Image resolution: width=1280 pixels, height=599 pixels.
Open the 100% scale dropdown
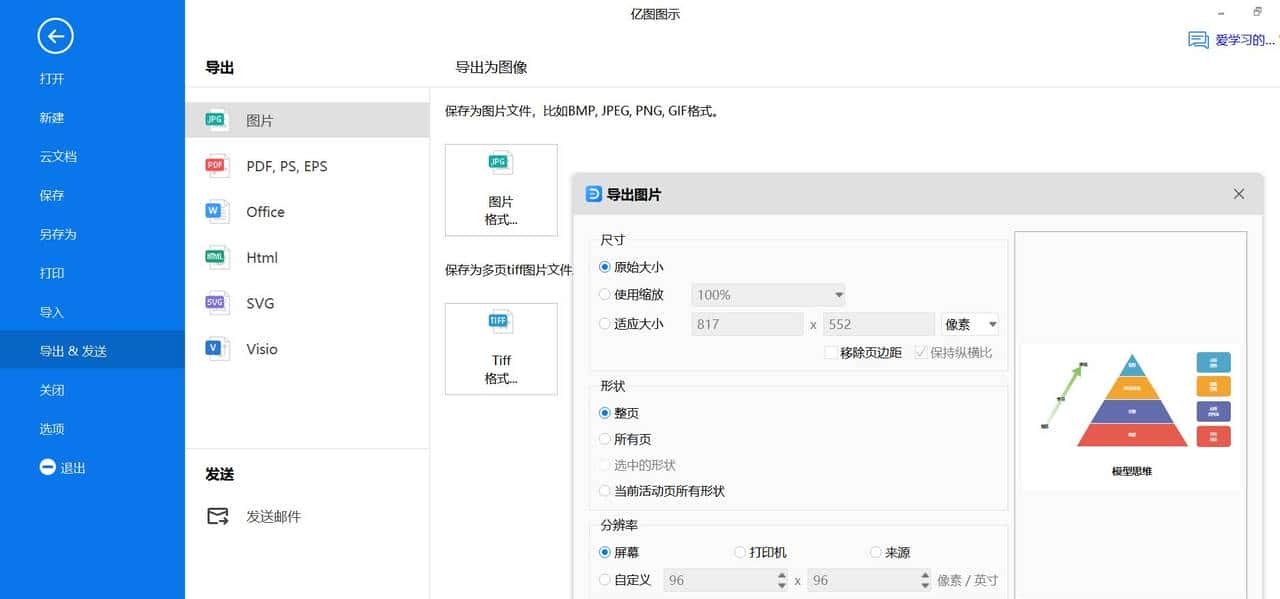836,295
